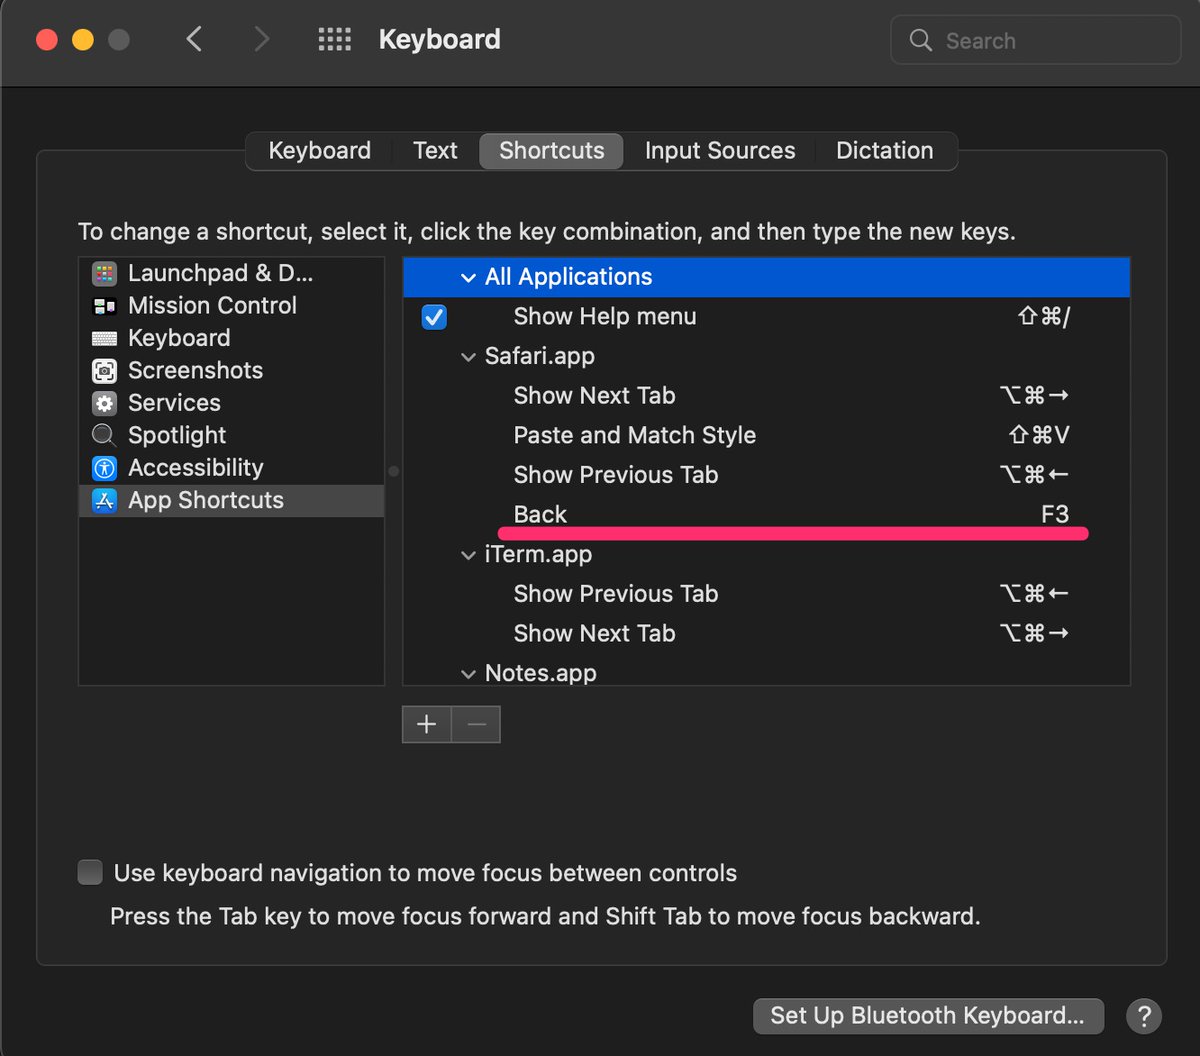The height and width of the screenshot is (1056, 1200).
Task: Open the Dictation tab
Action: 884,151
